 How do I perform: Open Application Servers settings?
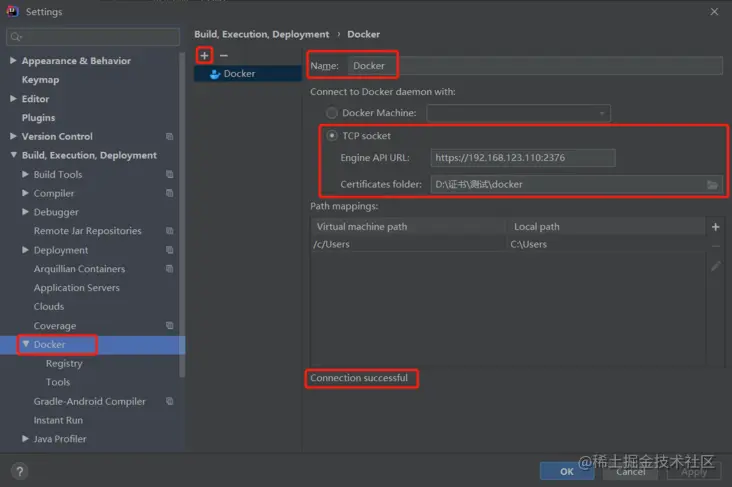(x=77, y=288)
